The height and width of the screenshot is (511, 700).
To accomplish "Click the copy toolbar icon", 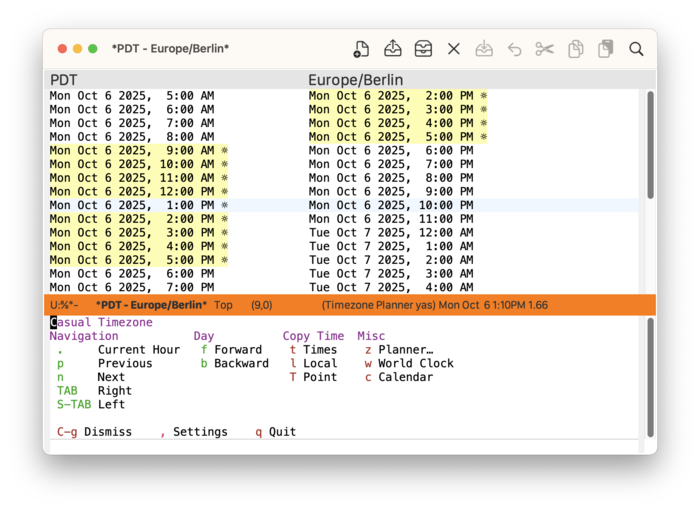I will click(x=575, y=49).
